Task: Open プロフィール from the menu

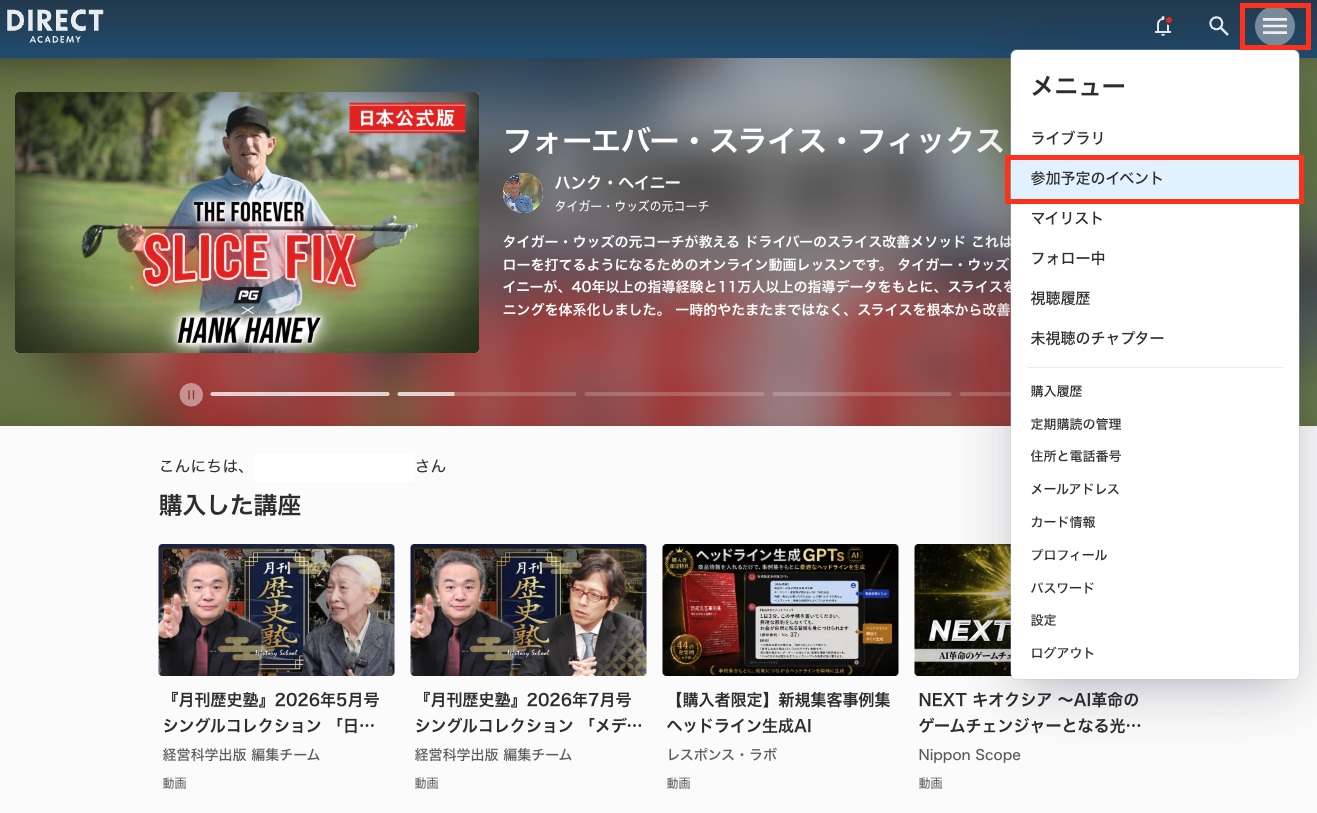Action: [x=1155, y=555]
